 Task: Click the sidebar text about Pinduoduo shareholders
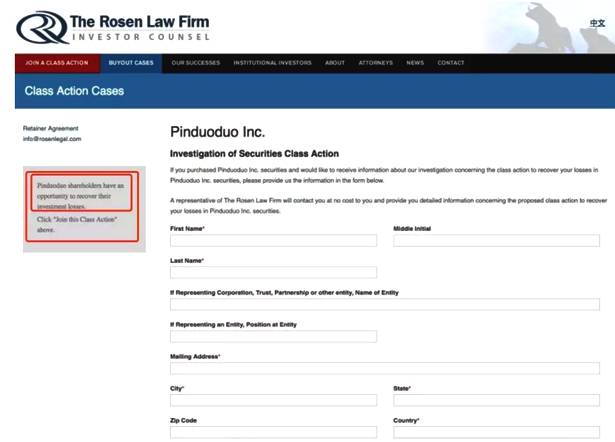point(81,196)
